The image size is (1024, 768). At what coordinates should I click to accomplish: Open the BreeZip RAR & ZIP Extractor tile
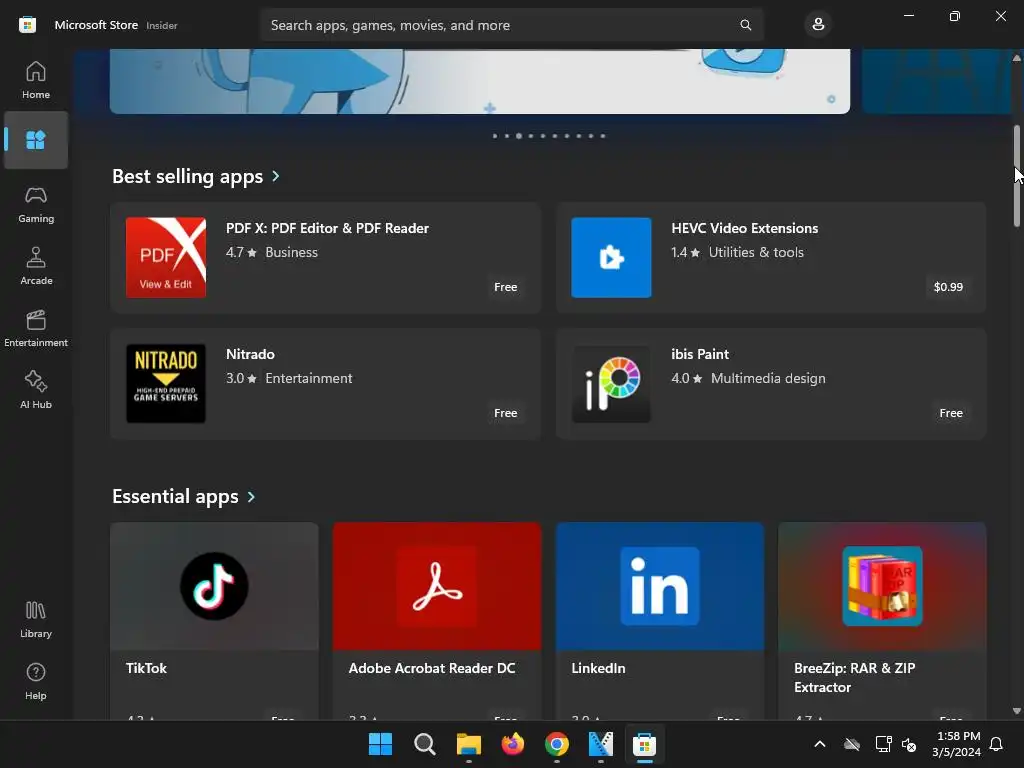click(882, 620)
